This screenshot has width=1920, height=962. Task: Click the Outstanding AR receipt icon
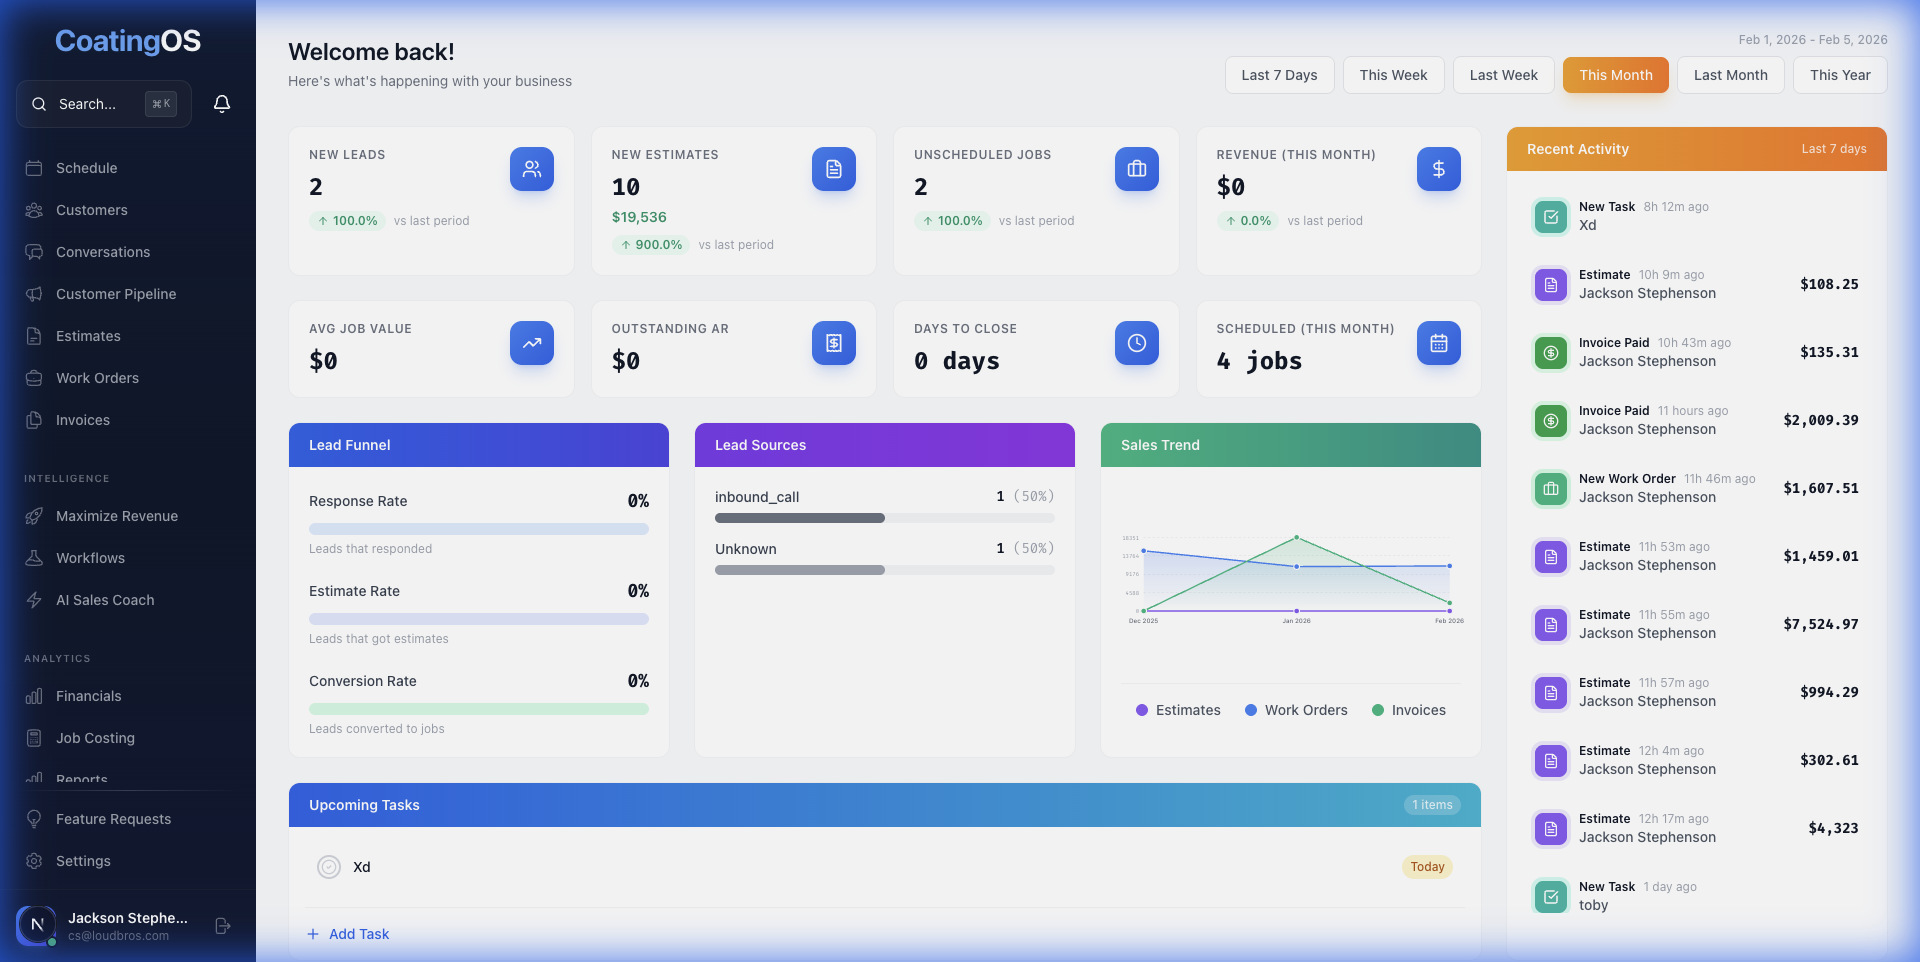tap(833, 343)
